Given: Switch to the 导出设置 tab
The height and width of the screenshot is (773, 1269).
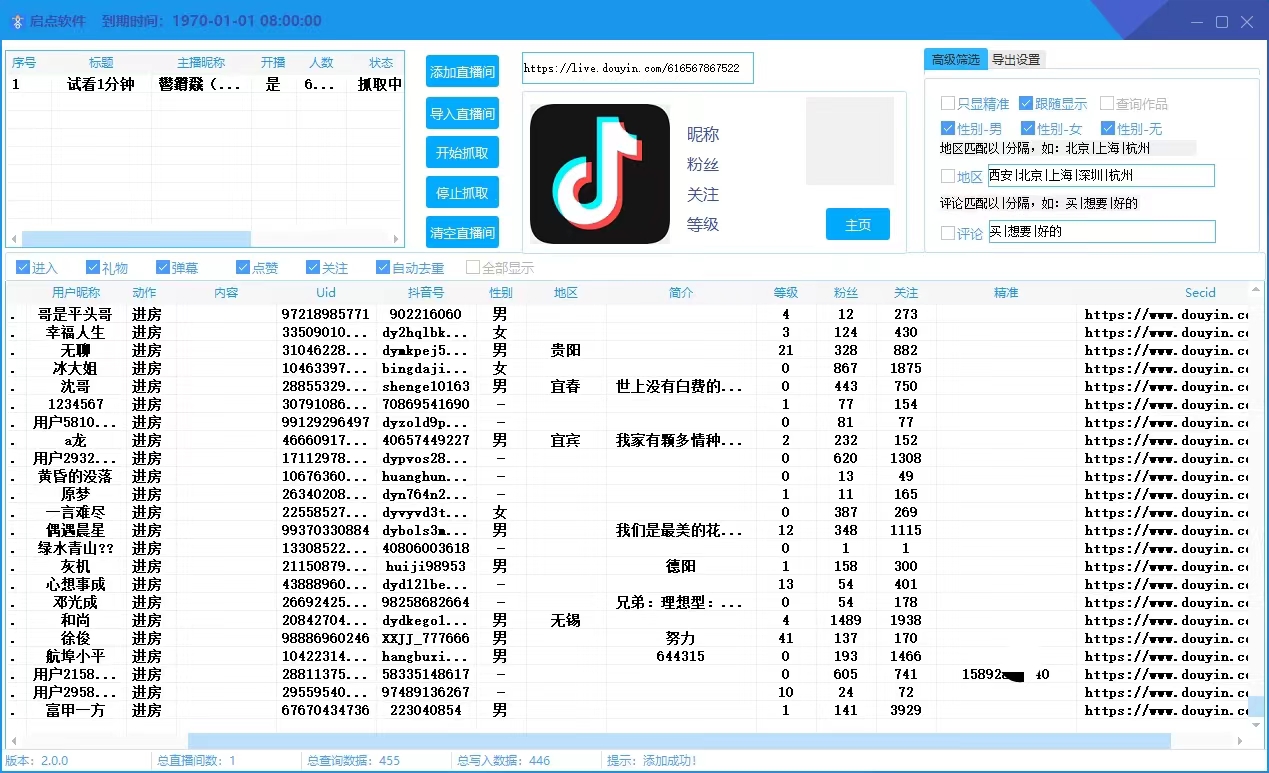Looking at the screenshot, I should [x=1016, y=59].
